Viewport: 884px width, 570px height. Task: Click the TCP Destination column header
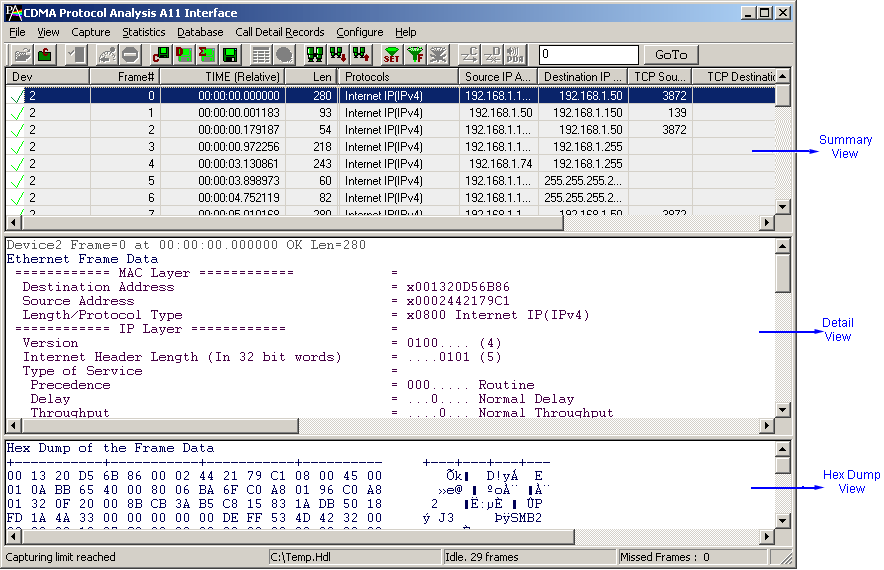click(735, 77)
